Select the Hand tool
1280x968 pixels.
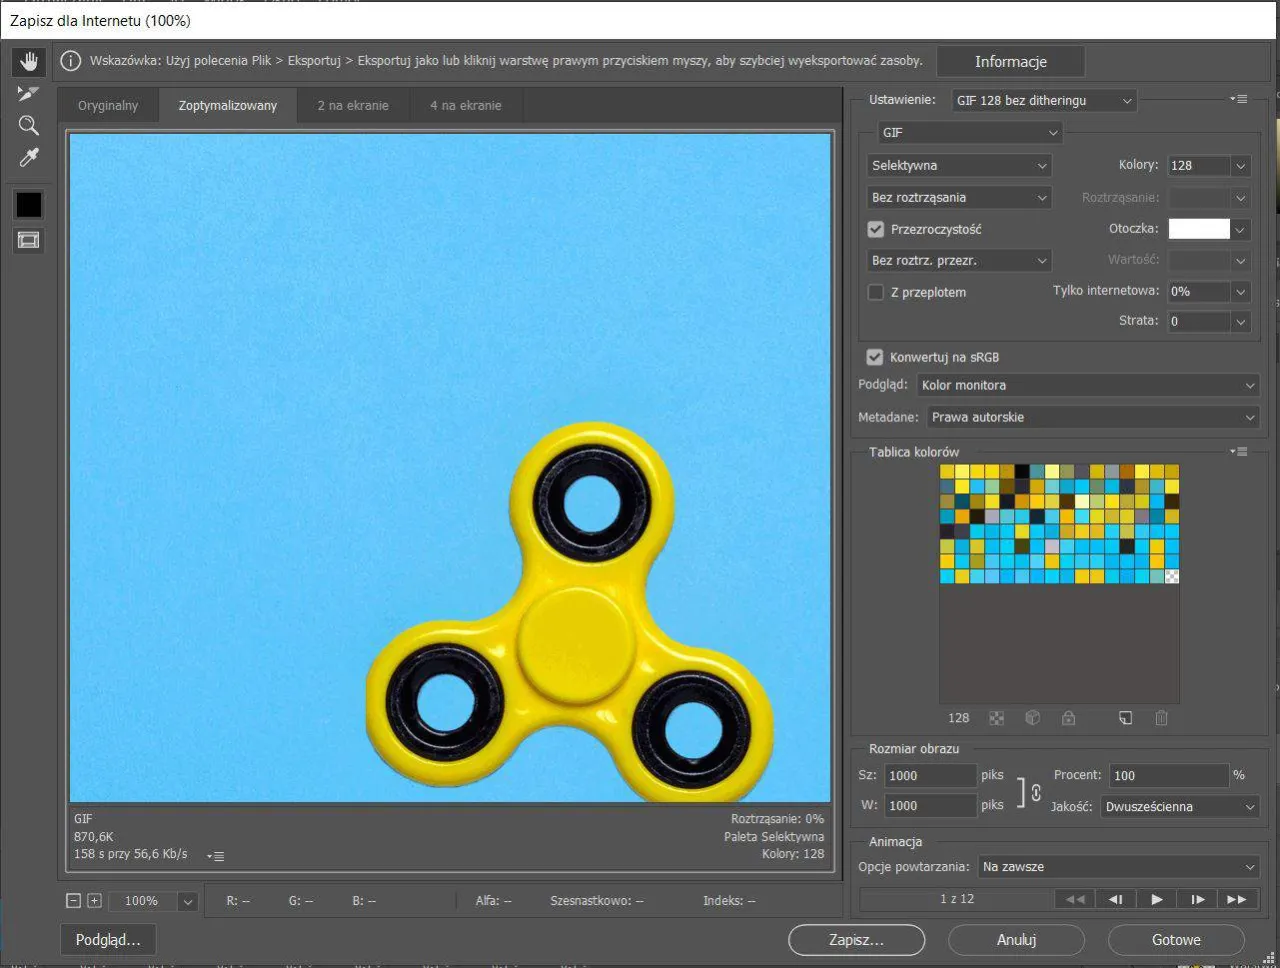(28, 61)
